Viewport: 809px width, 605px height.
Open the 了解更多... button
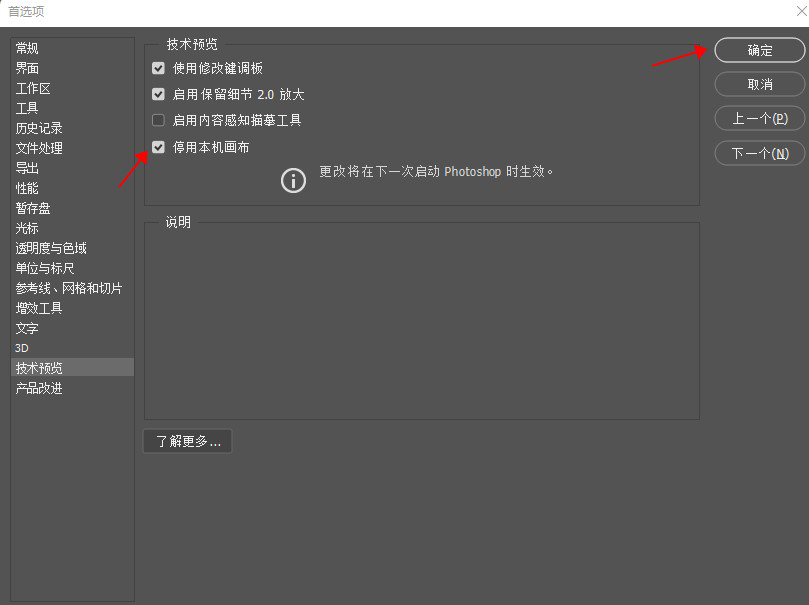pyautogui.click(x=188, y=442)
